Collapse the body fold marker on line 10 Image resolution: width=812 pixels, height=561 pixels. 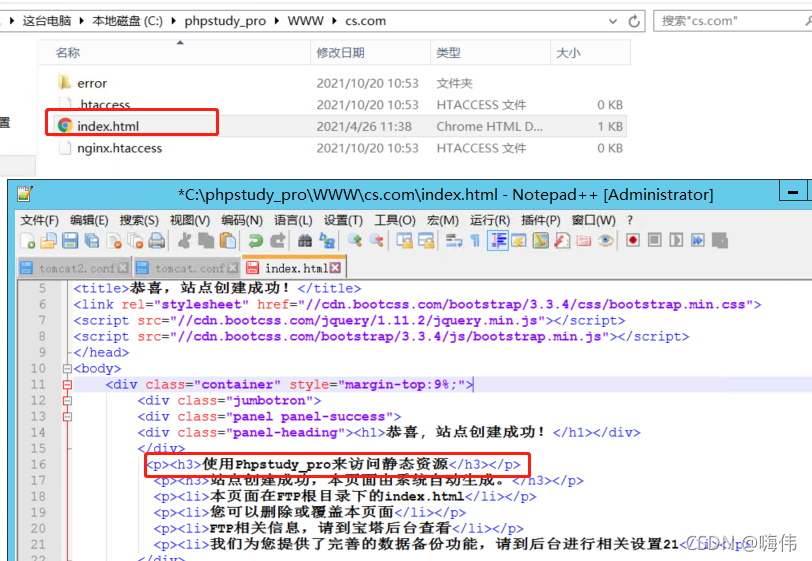67,369
